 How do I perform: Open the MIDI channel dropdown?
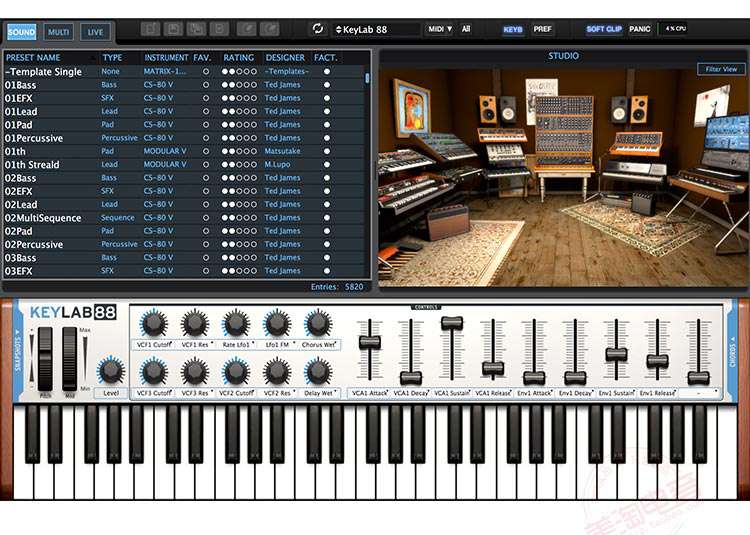coord(440,29)
